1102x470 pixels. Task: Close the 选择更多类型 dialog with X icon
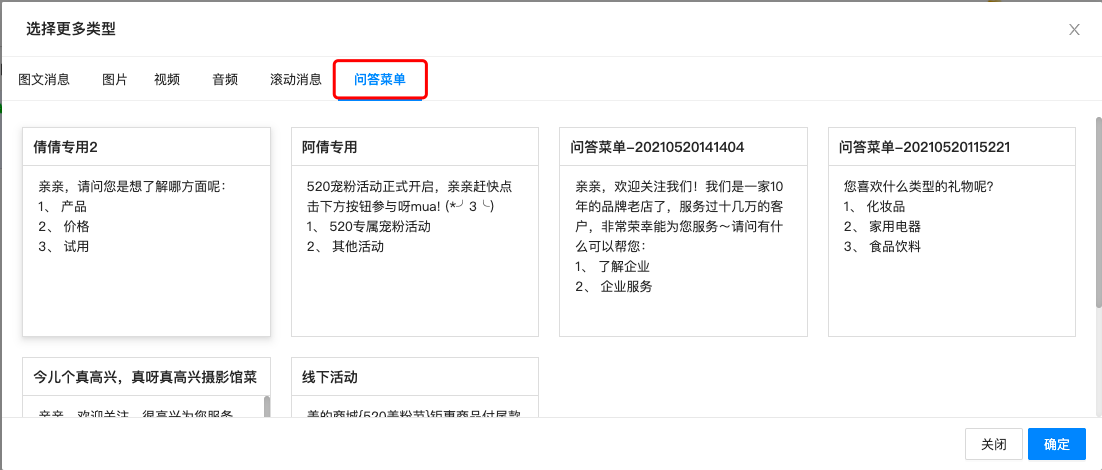click(x=1074, y=30)
